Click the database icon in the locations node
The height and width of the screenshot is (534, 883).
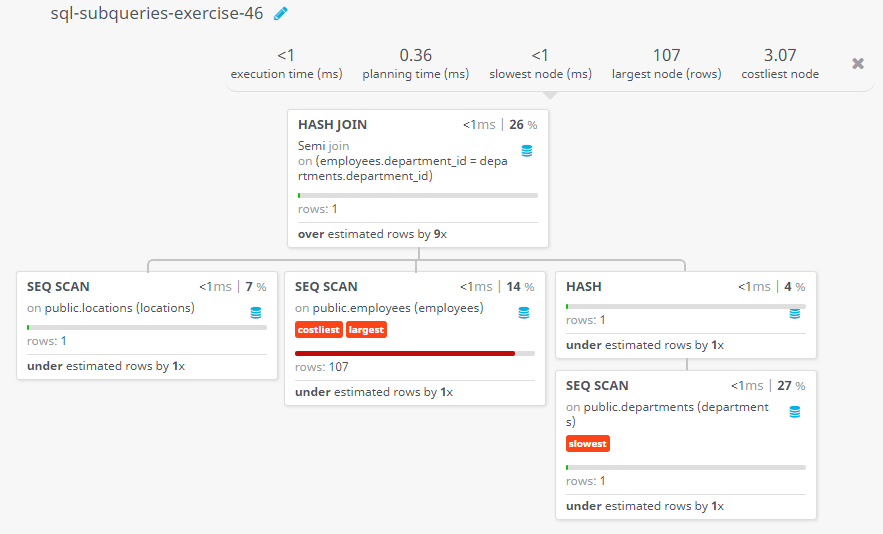(x=256, y=313)
